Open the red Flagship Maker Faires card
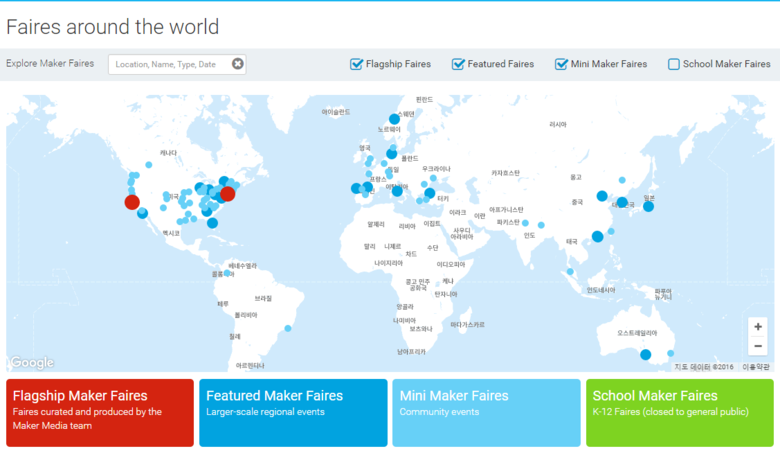The width and height of the screenshot is (780, 451). point(100,413)
